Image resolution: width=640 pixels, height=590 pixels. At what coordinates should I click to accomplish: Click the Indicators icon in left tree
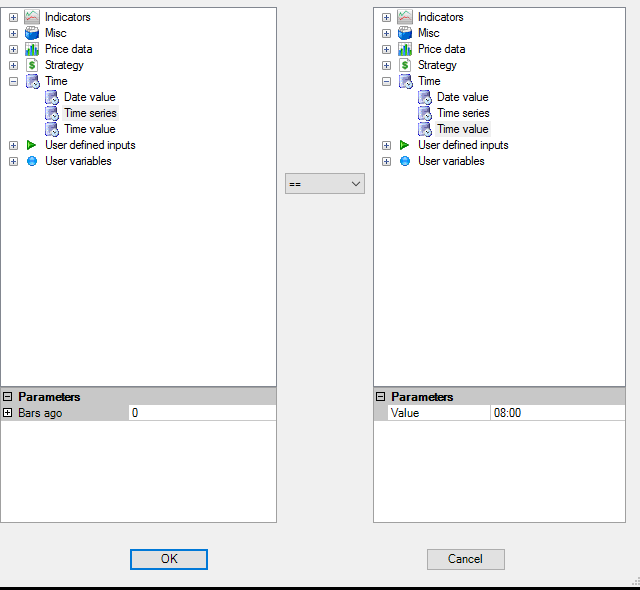32,17
